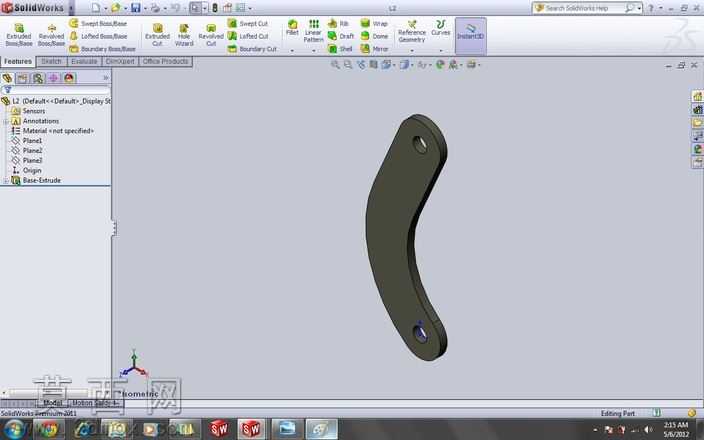Open the DisplayManager tab

tap(69, 78)
